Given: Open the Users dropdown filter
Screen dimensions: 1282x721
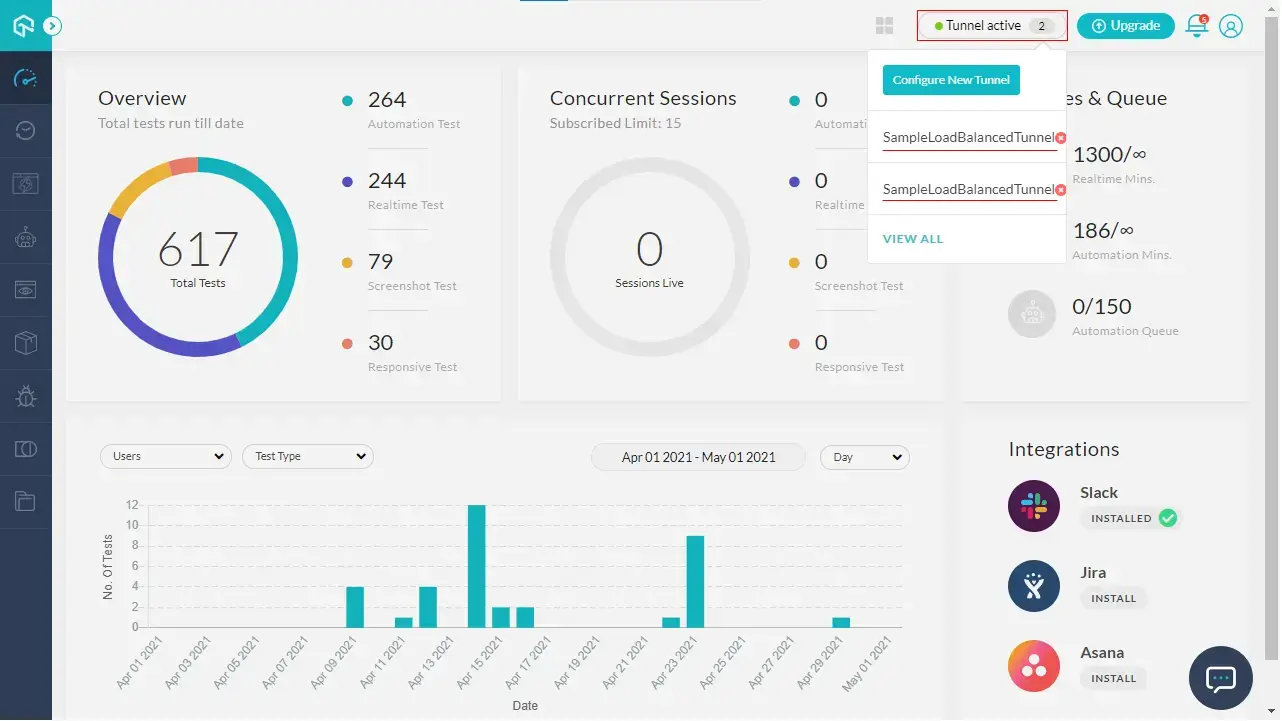Looking at the screenshot, I should click(166, 457).
